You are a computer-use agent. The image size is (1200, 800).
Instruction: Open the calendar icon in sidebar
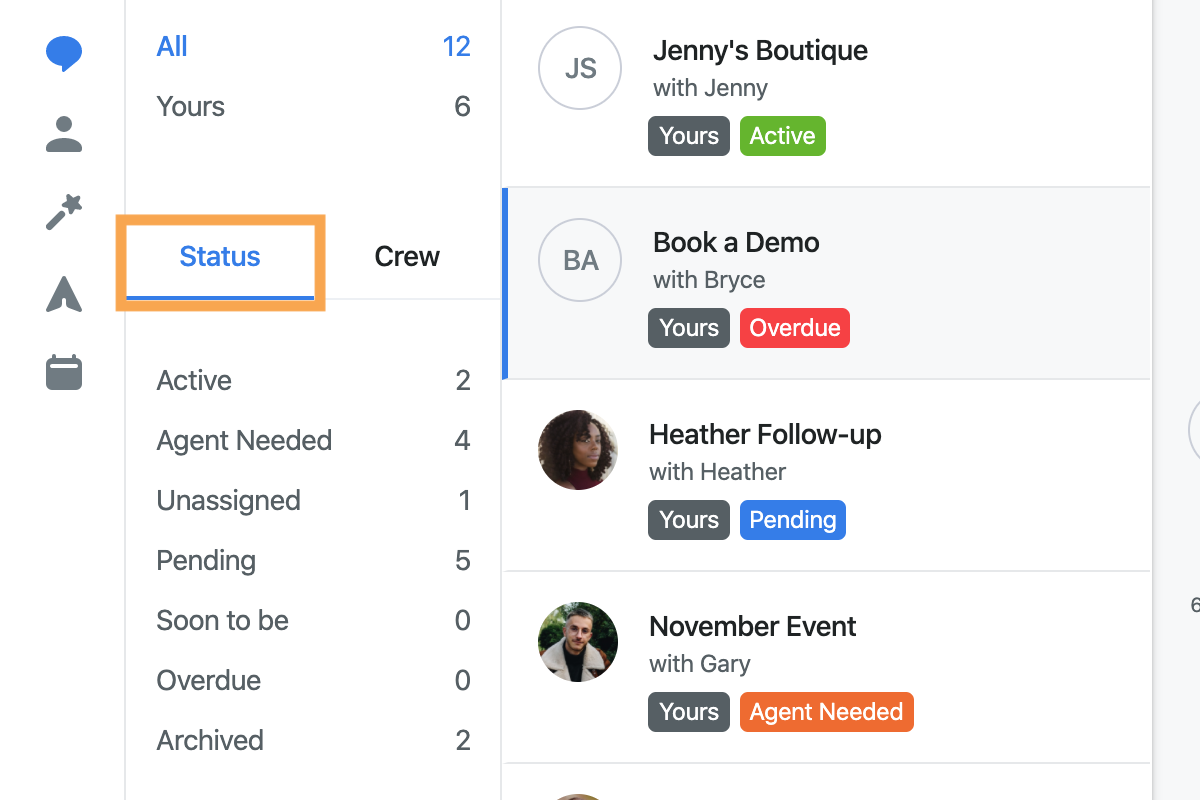[x=64, y=373]
